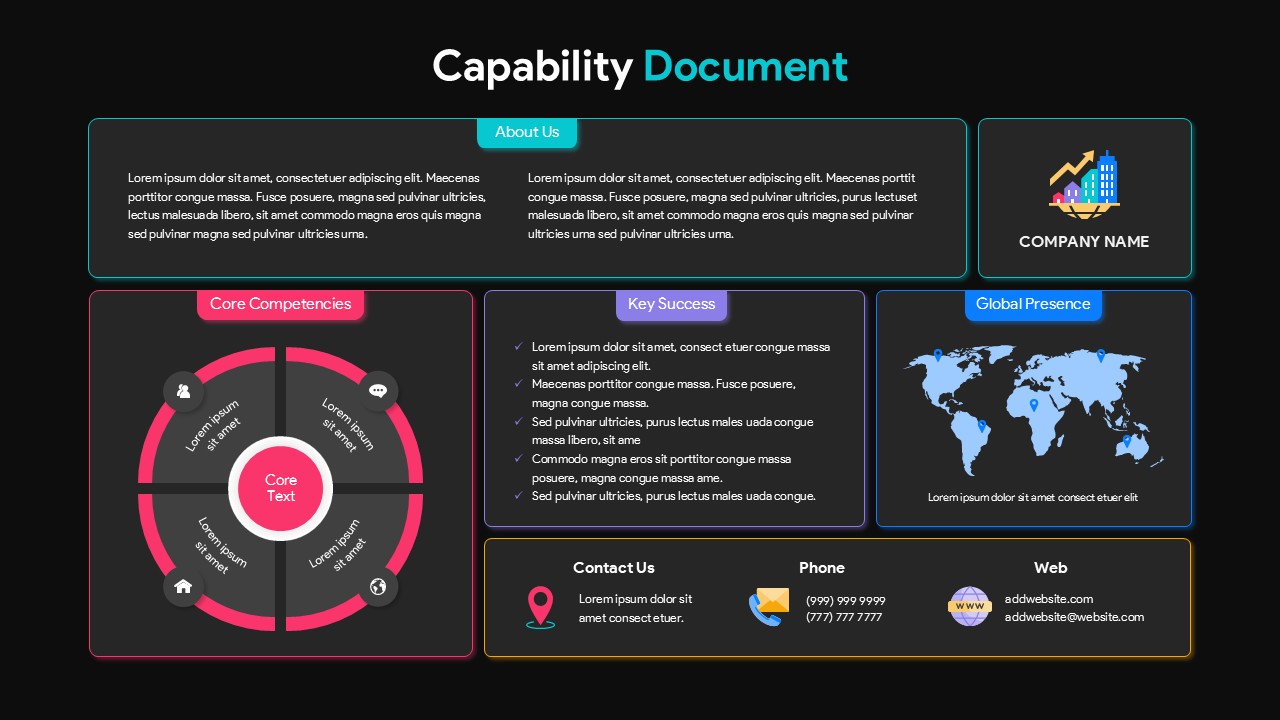Click the map pin over South America
The image size is (1280, 720).
pyautogui.click(x=982, y=426)
